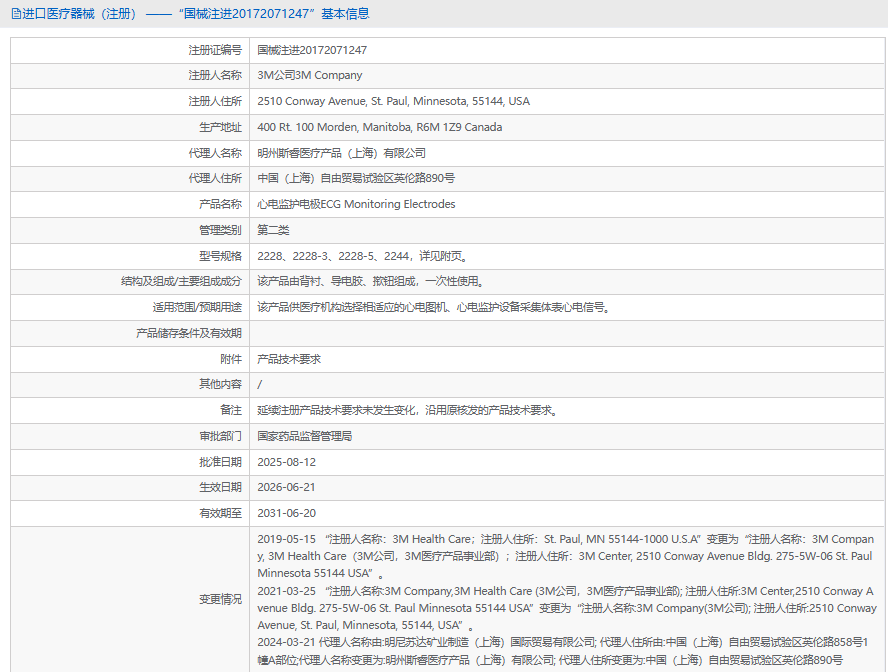Image resolution: width=888 pixels, height=672 pixels.
Task: Click the 注册证编号 label
Action: 215,50
